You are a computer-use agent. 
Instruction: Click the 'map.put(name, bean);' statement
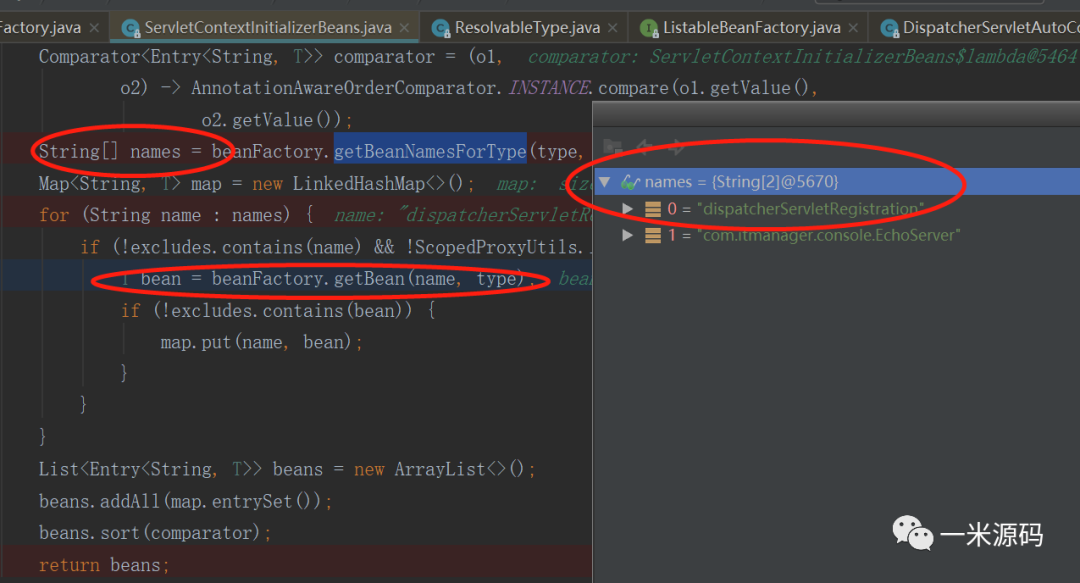coord(262,342)
